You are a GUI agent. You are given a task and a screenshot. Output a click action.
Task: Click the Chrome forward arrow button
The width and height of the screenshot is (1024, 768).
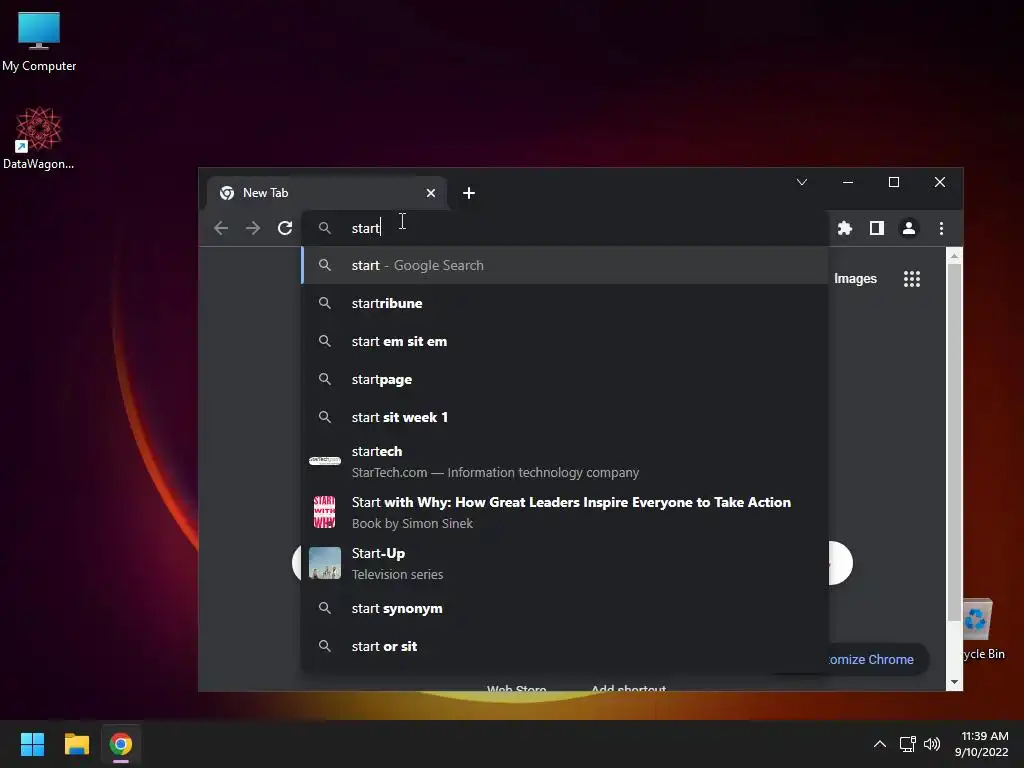[253, 228]
